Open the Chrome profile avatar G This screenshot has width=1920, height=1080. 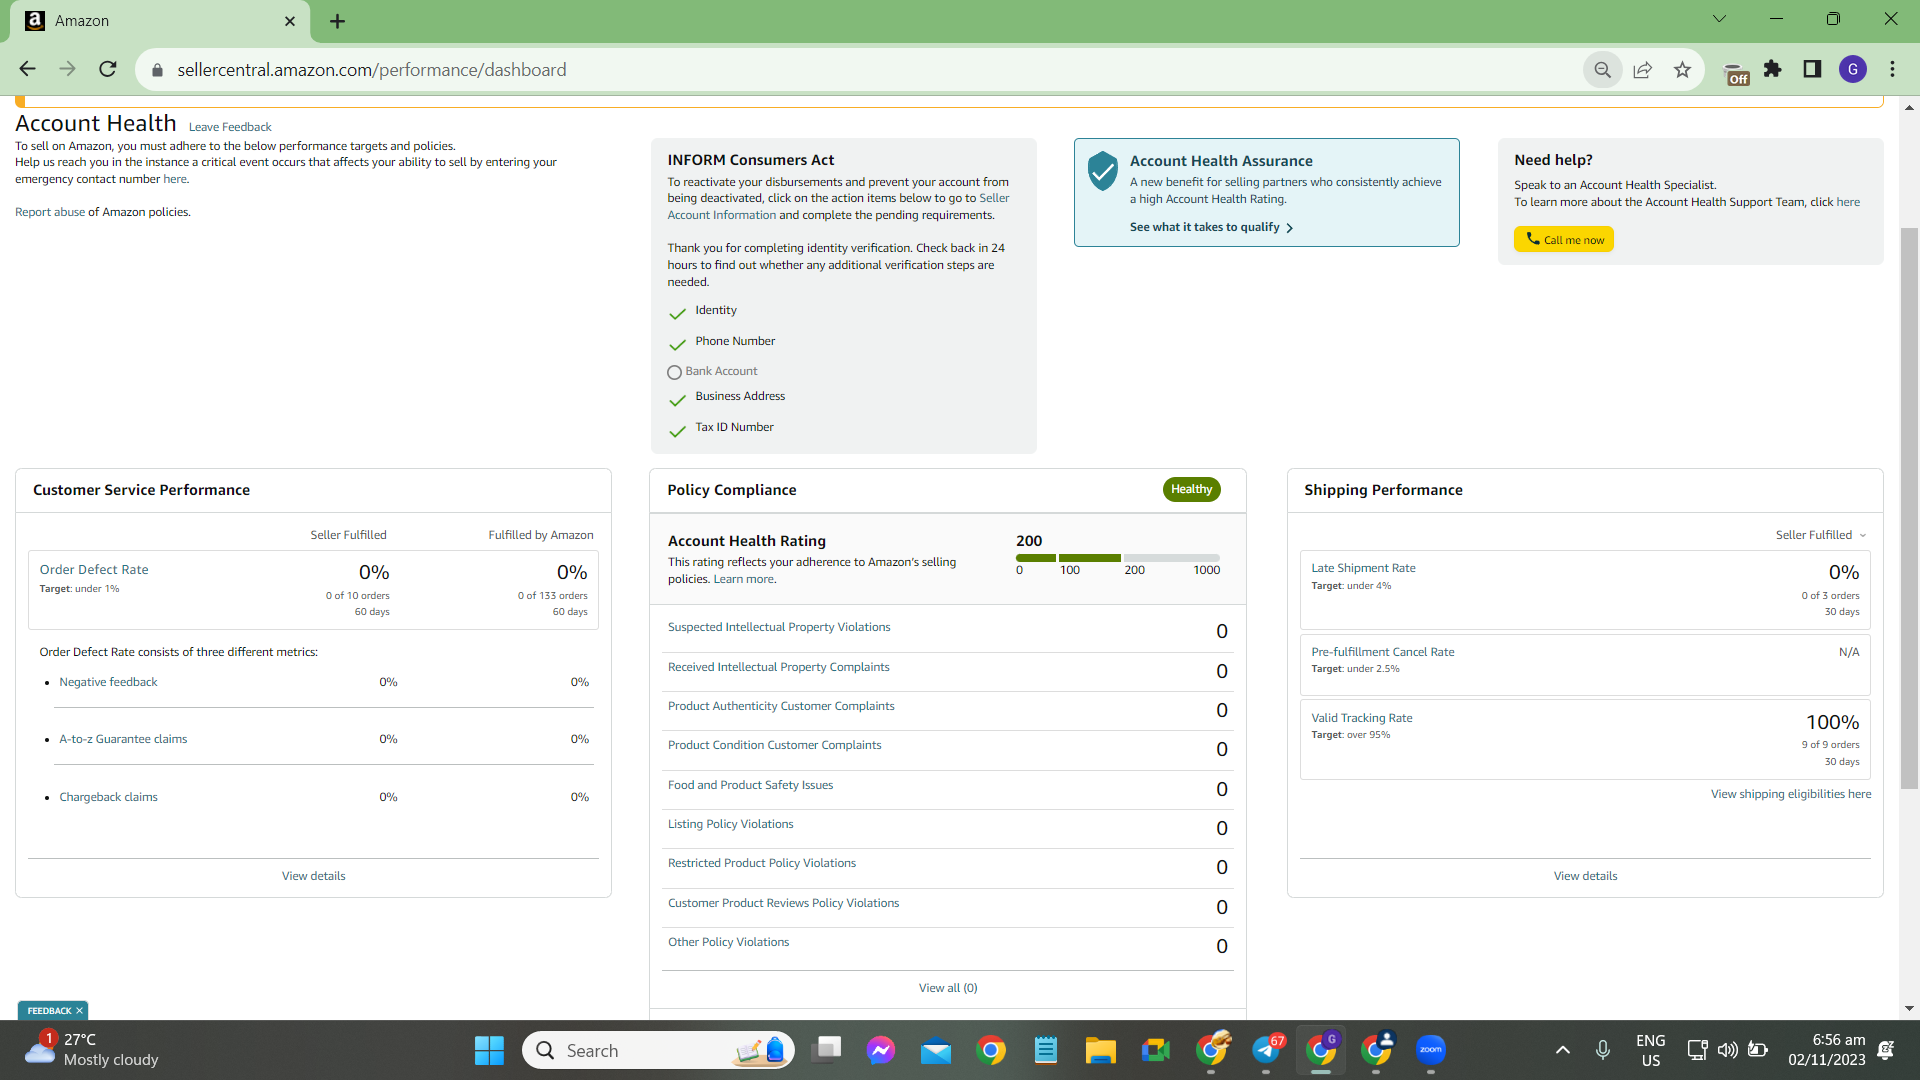tap(1853, 69)
